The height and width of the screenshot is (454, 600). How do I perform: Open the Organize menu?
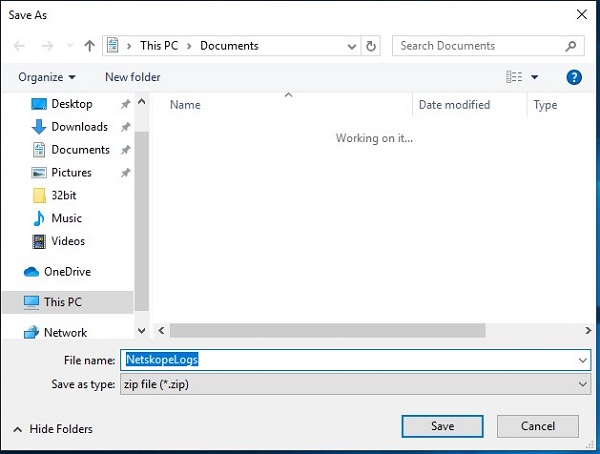tap(47, 77)
